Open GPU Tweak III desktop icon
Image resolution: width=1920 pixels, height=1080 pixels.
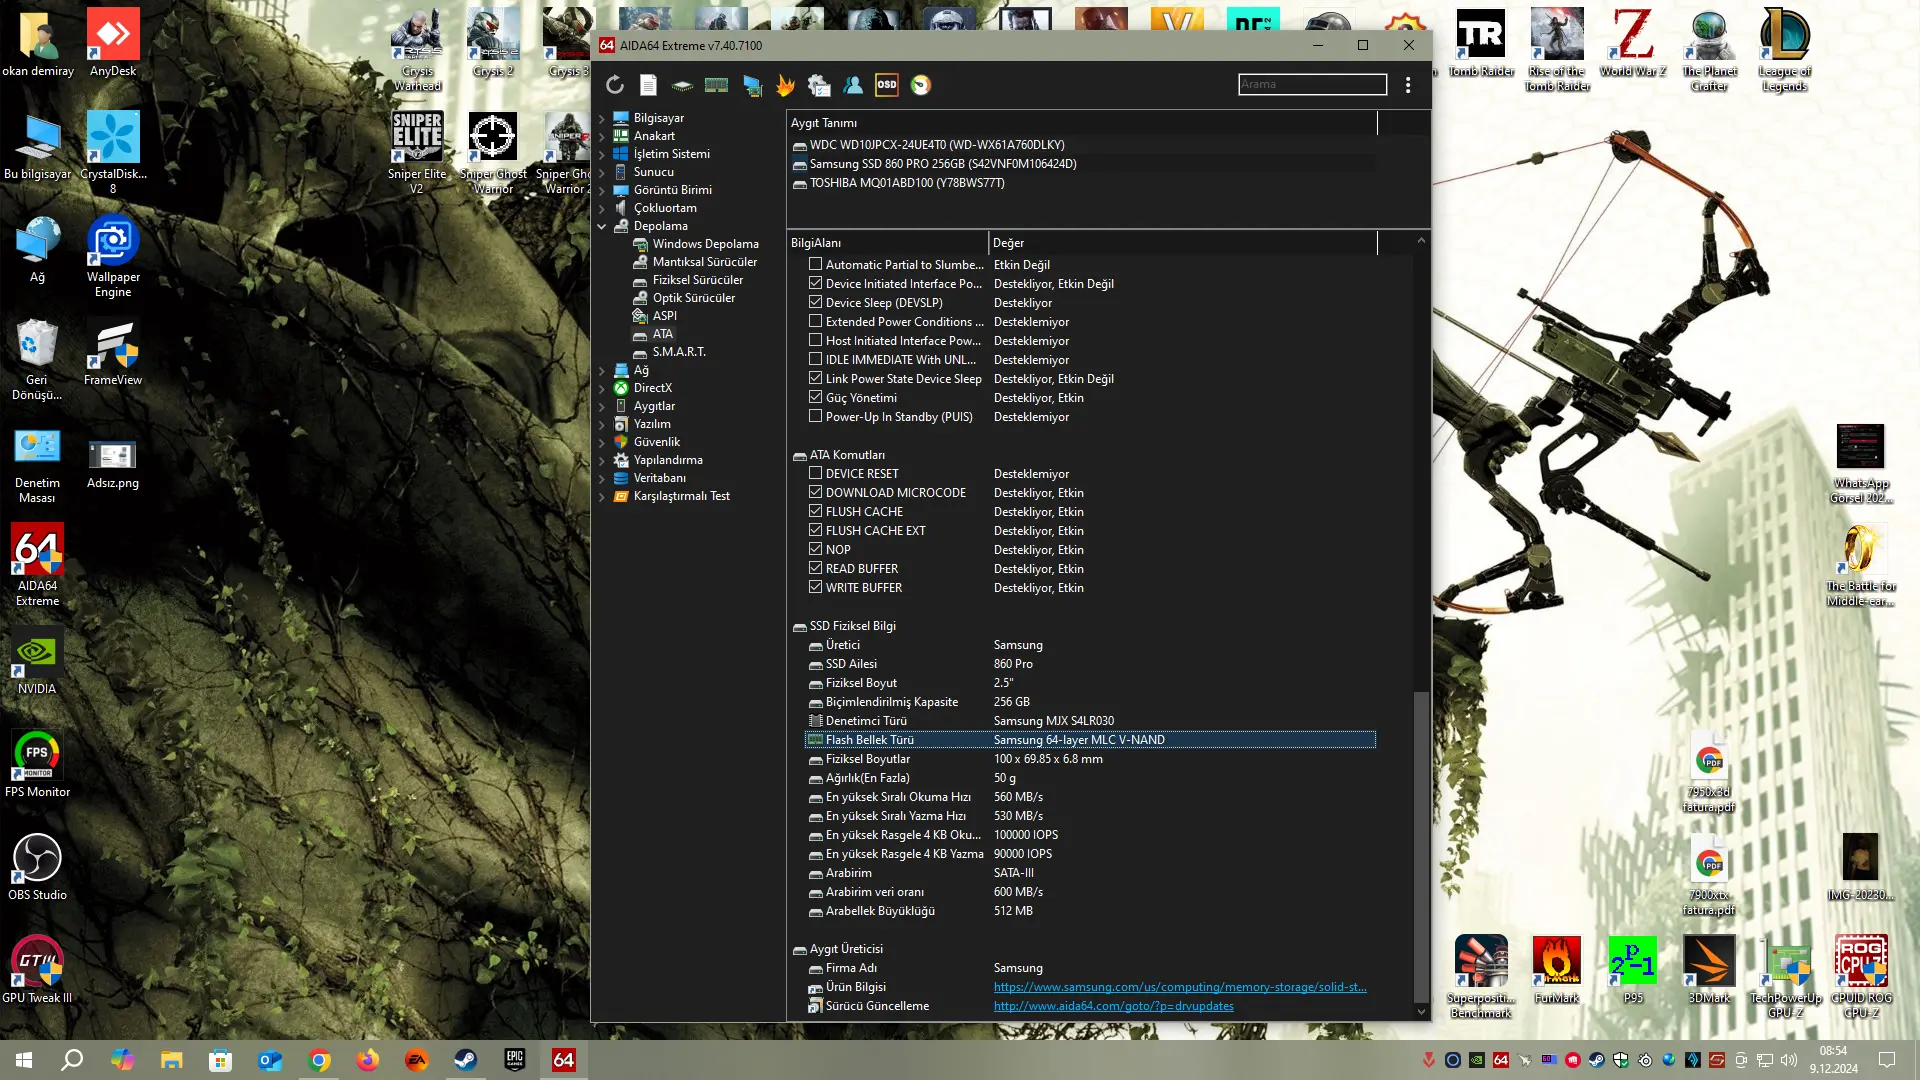(x=37, y=969)
